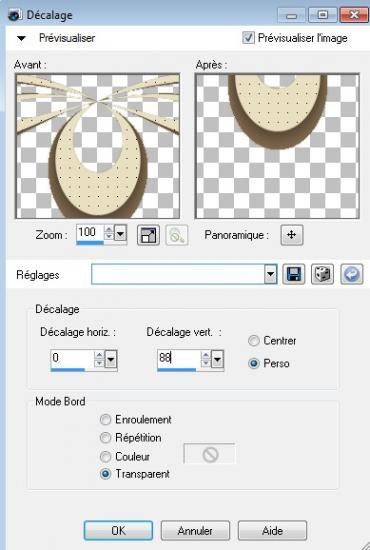Click the reset to default blue arrow icon
The height and width of the screenshot is (550, 370).
click(x=351, y=274)
